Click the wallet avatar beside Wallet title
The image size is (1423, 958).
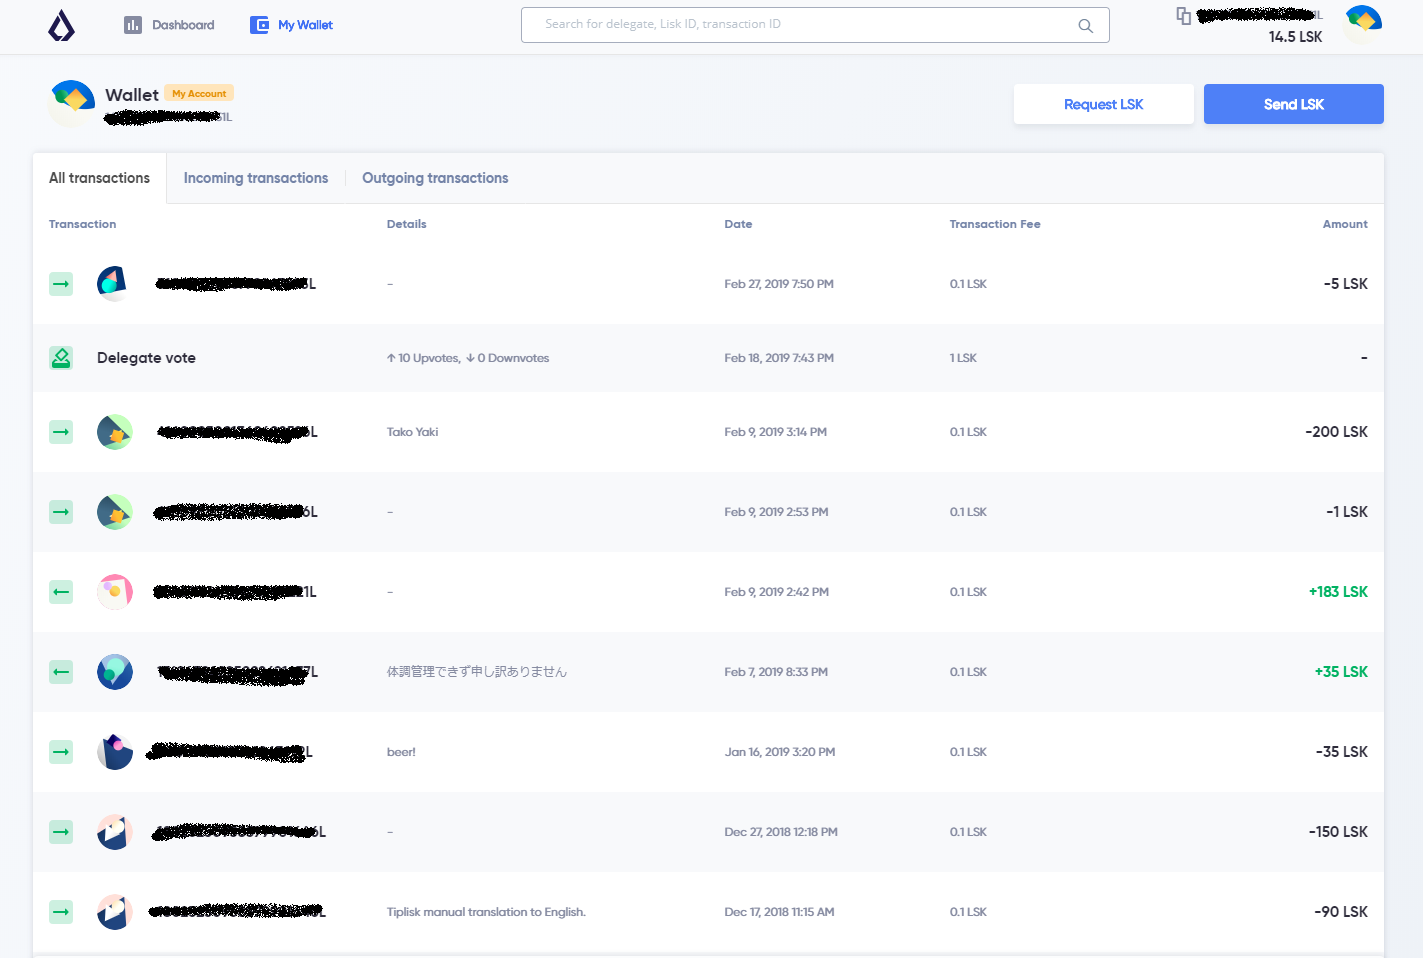click(x=72, y=103)
